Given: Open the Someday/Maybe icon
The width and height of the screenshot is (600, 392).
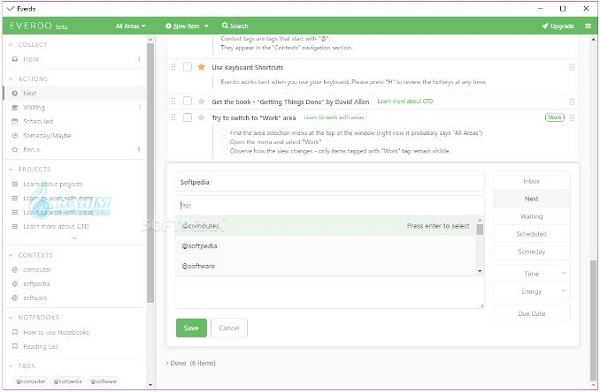Looking at the screenshot, I should [x=15, y=136].
